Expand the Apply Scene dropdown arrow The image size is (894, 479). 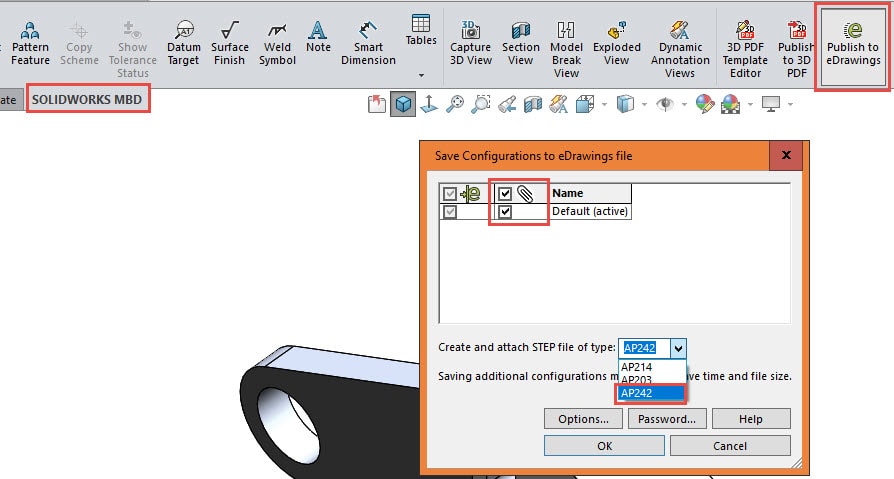pyautogui.click(x=750, y=104)
